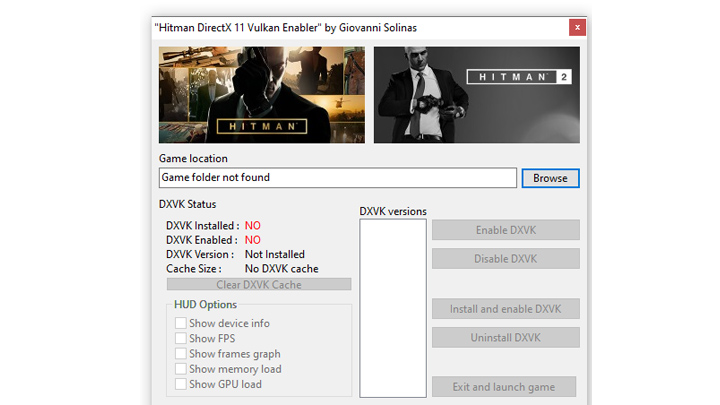Click the Game location path field

click(x=338, y=178)
